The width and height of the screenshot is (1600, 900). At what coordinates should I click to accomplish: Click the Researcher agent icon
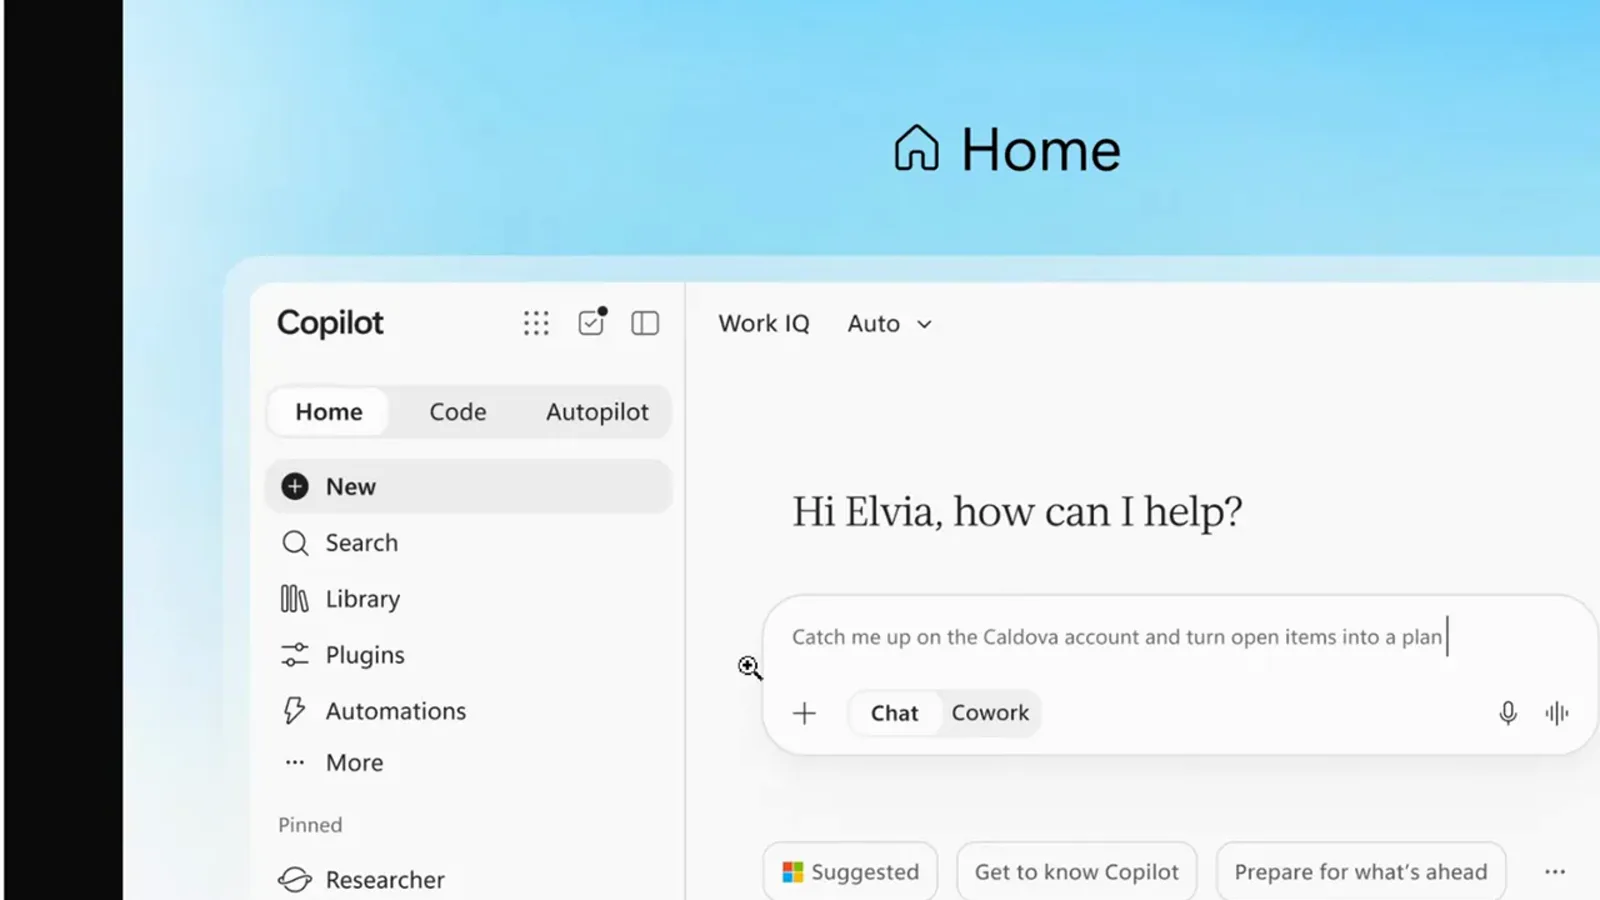click(295, 879)
